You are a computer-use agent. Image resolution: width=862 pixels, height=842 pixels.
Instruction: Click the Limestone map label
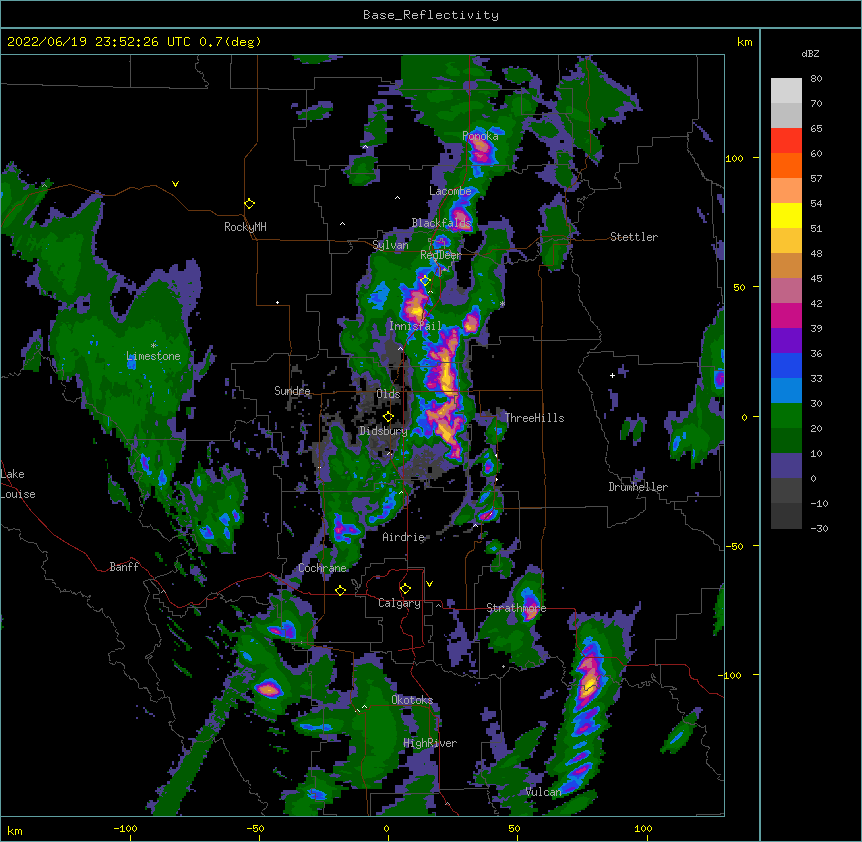(x=153, y=356)
